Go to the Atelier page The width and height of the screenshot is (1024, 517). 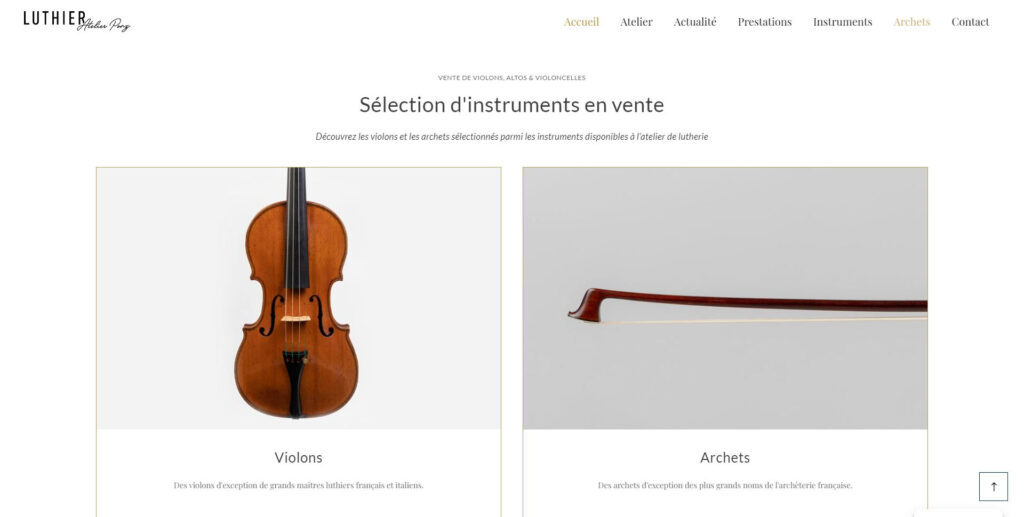636,22
